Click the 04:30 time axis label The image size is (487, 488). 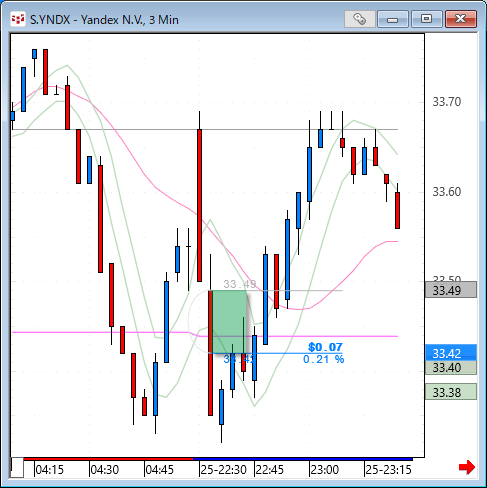pyautogui.click(x=105, y=470)
